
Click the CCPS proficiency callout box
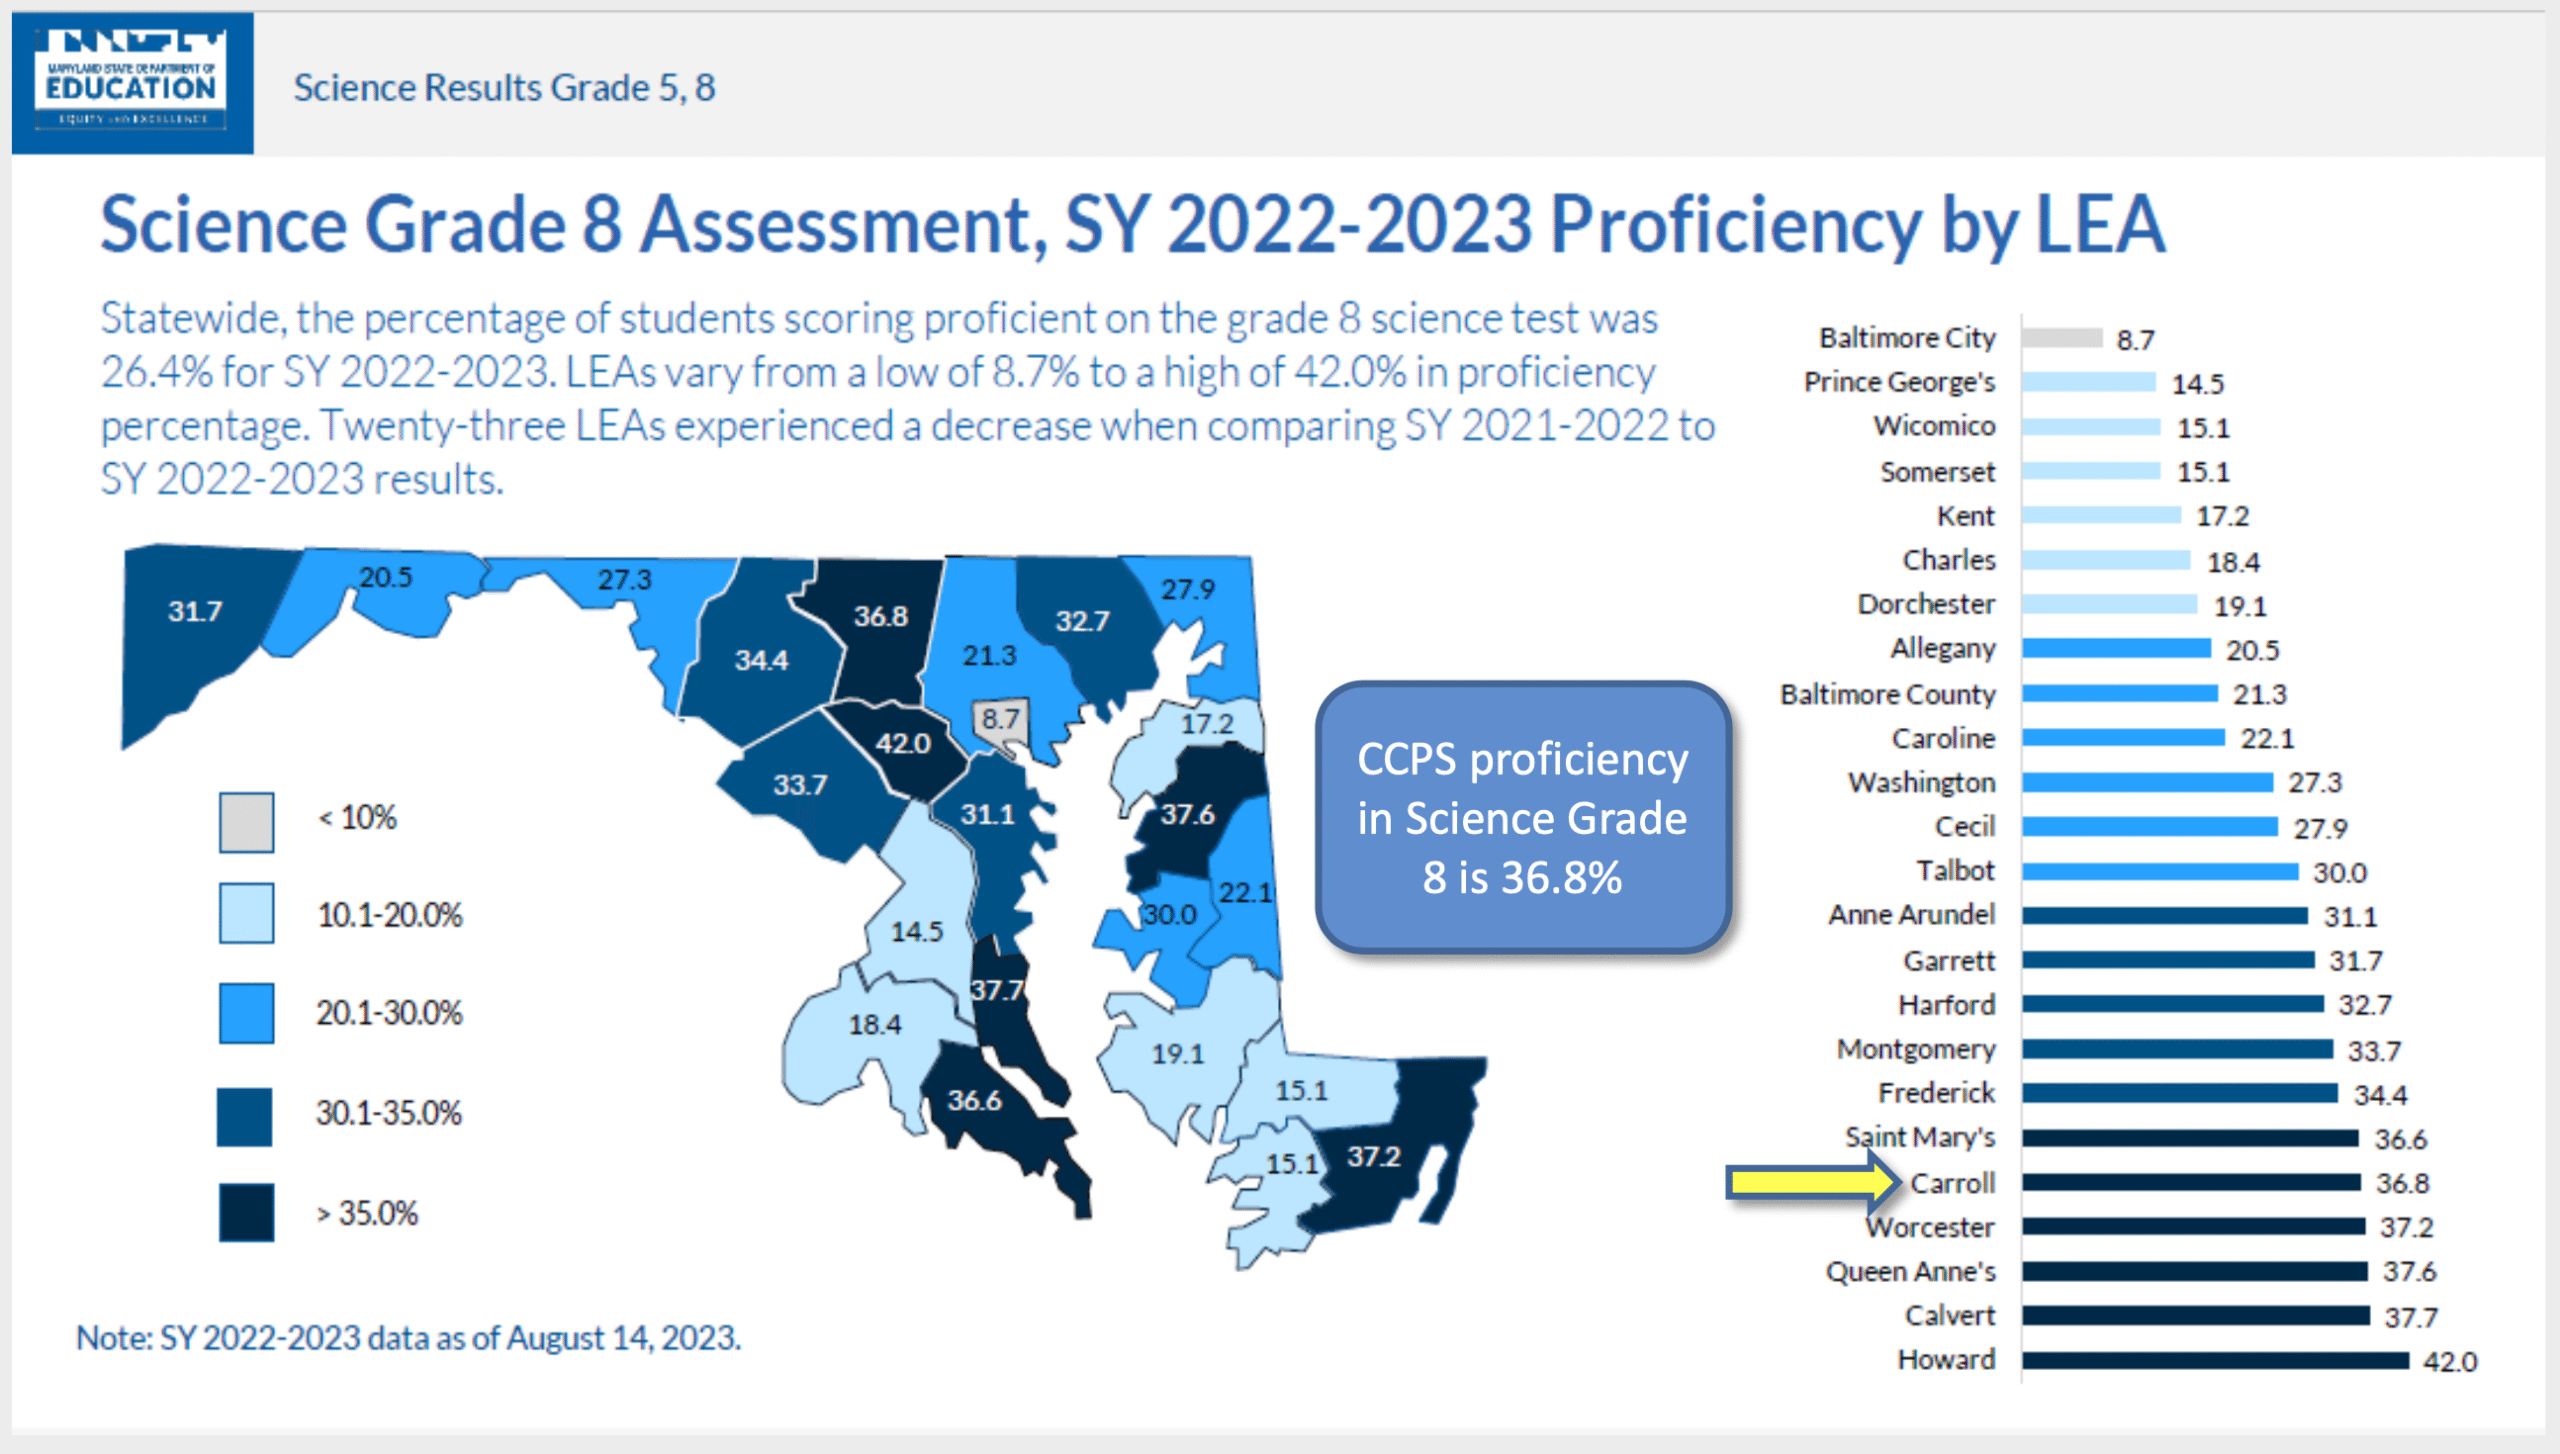point(1522,818)
